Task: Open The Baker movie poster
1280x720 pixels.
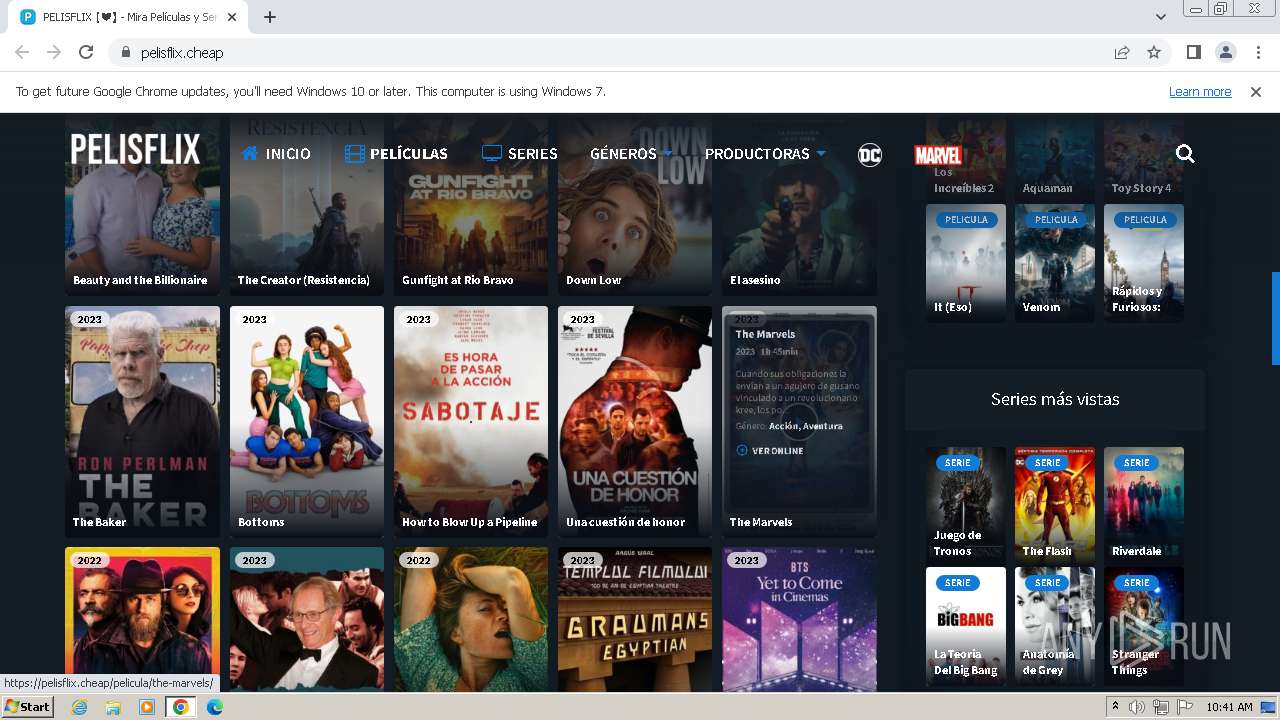Action: coord(142,421)
